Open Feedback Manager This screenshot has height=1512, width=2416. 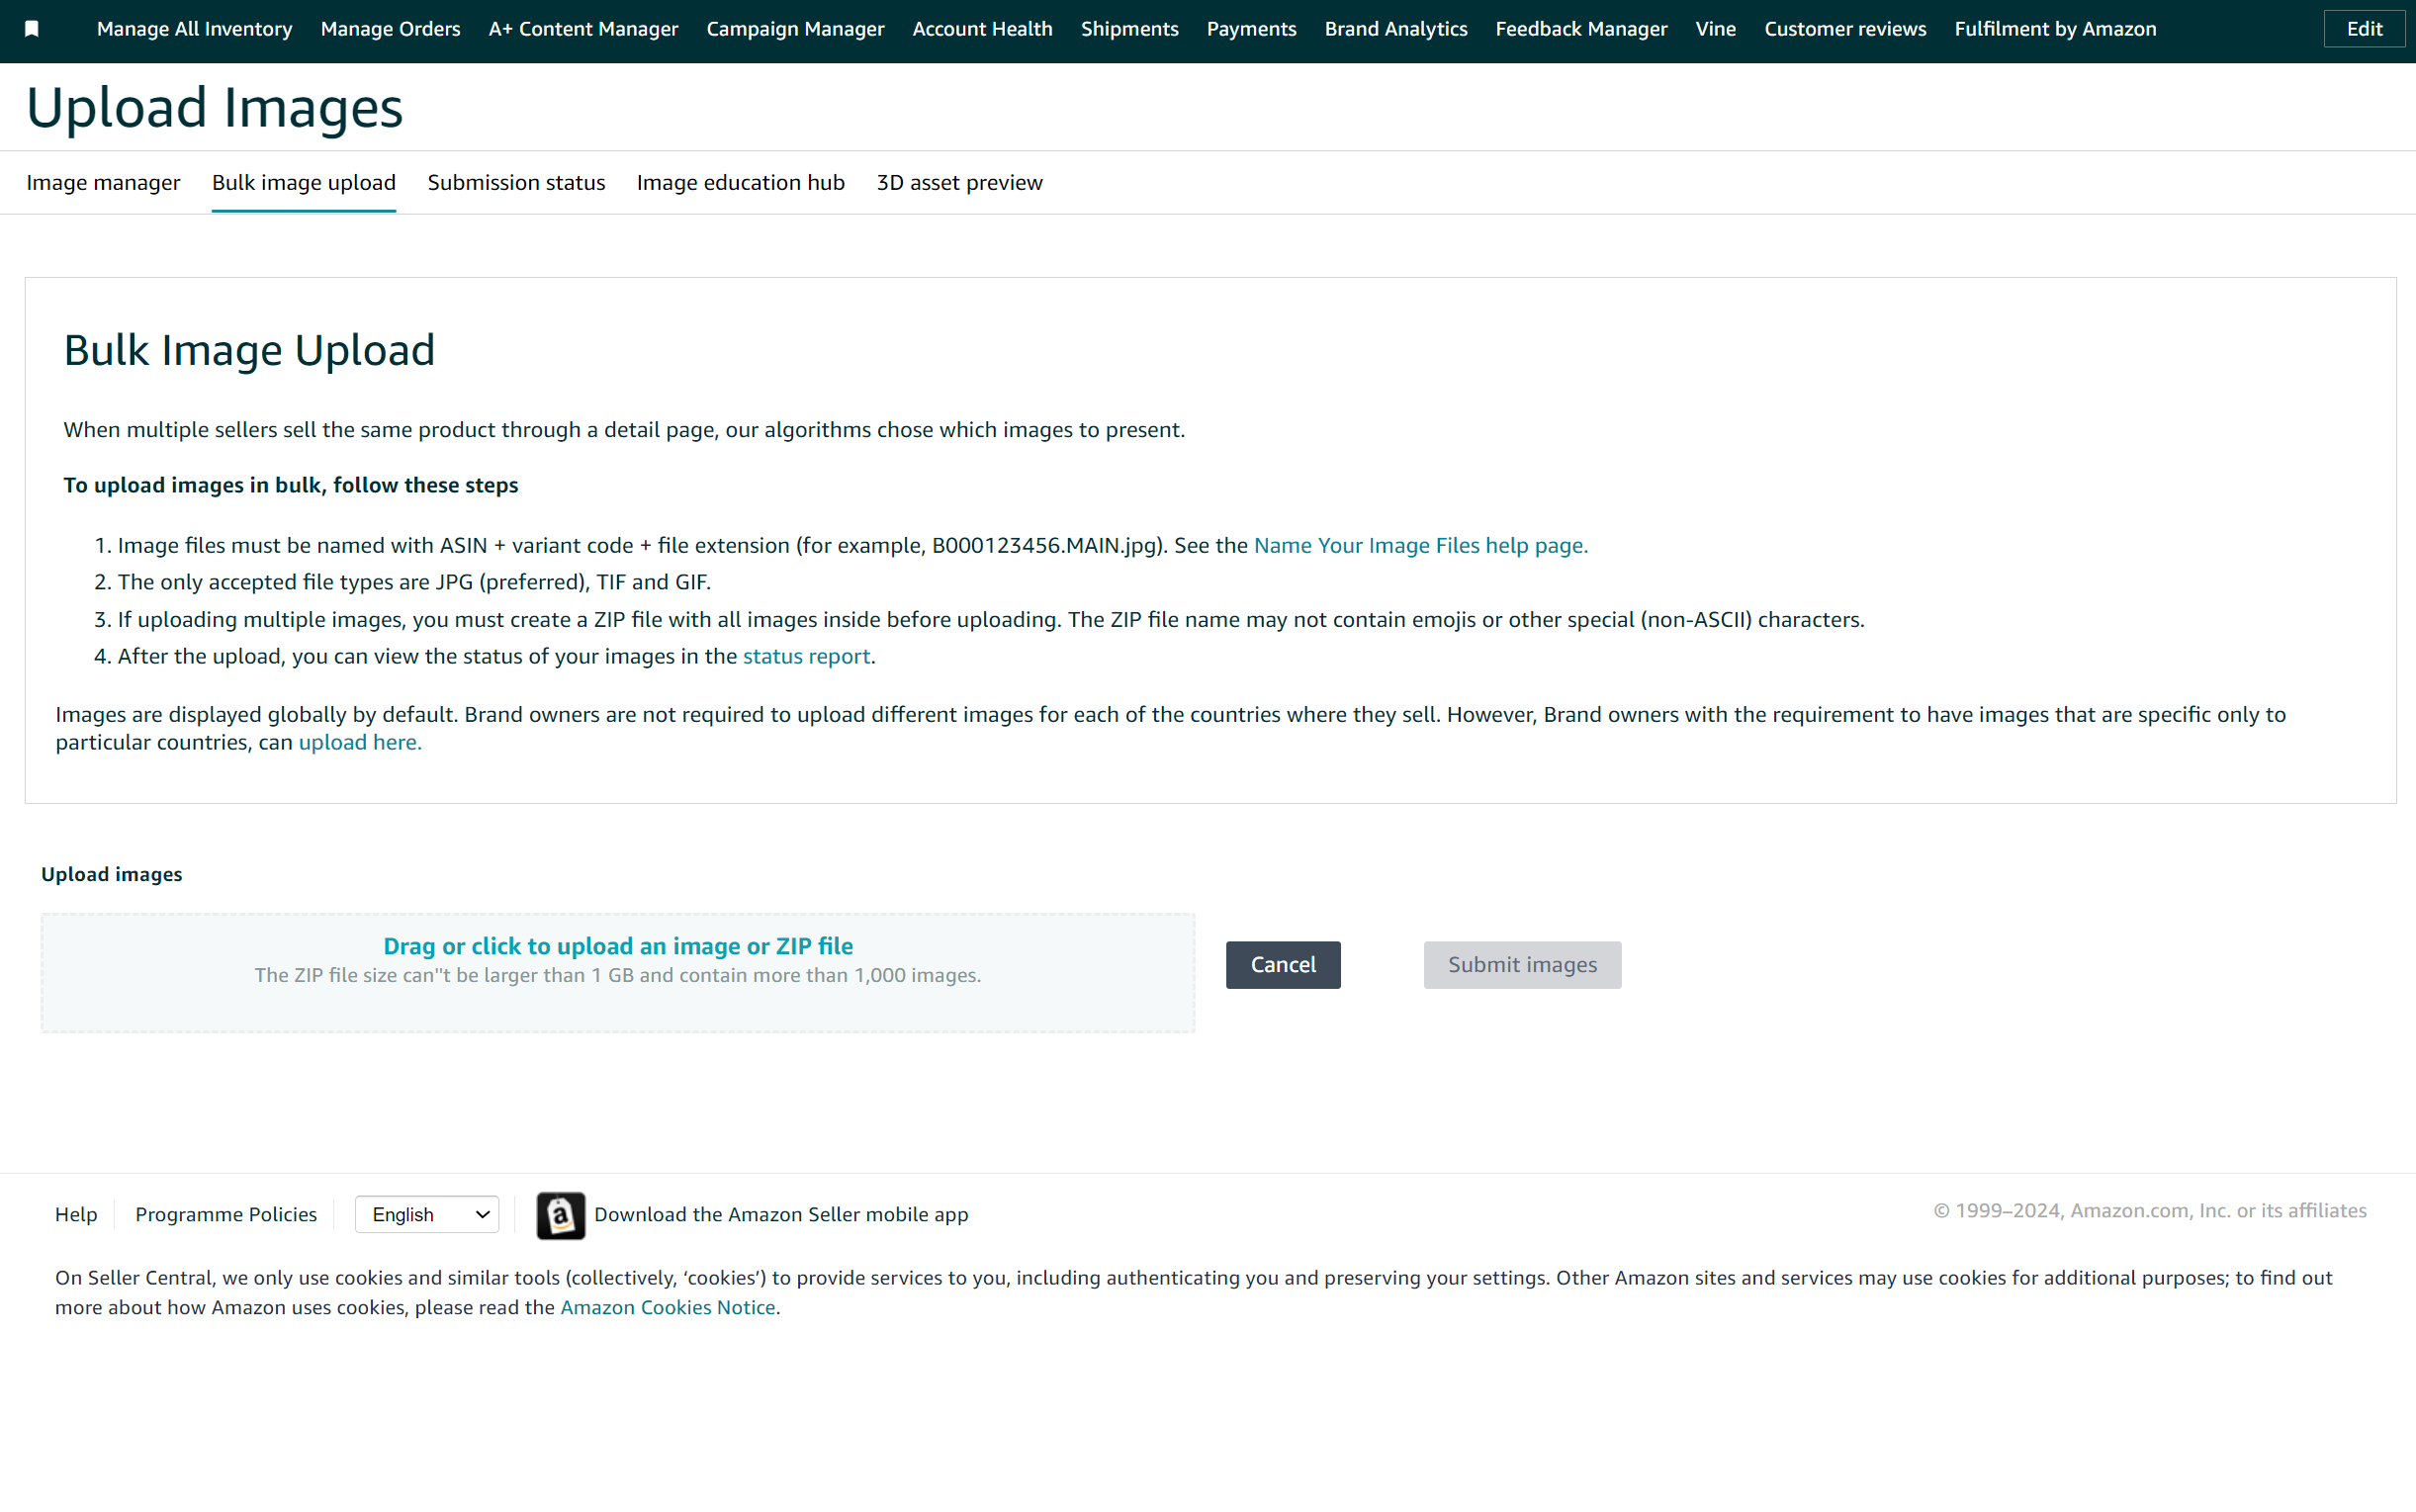click(x=1581, y=29)
